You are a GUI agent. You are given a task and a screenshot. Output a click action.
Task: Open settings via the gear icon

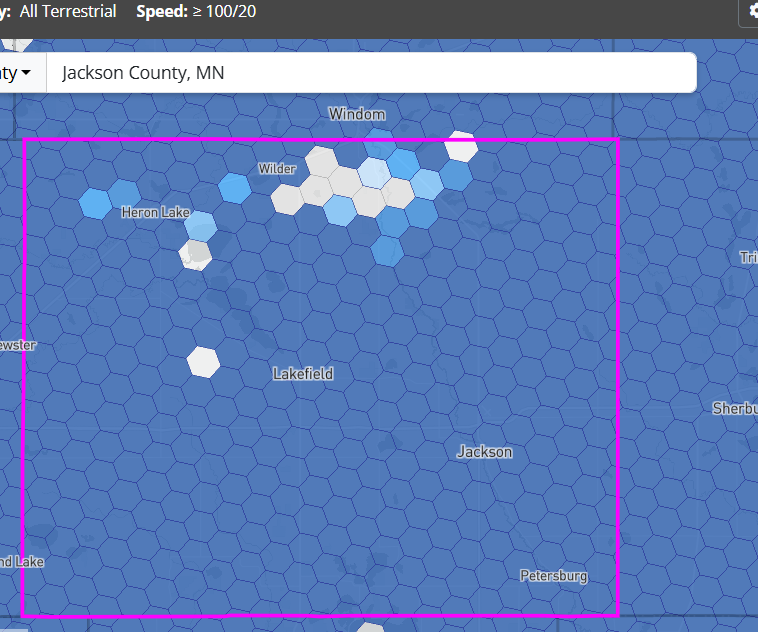[752, 12]
